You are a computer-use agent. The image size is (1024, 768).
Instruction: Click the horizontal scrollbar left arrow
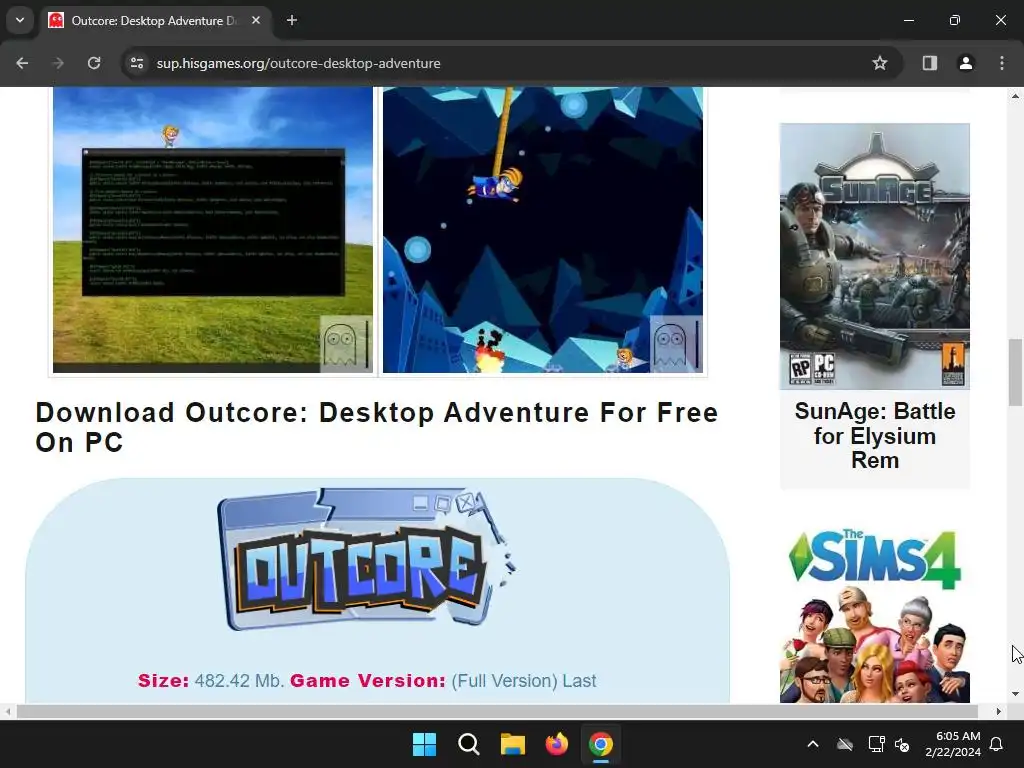click(x=8, y=711)
